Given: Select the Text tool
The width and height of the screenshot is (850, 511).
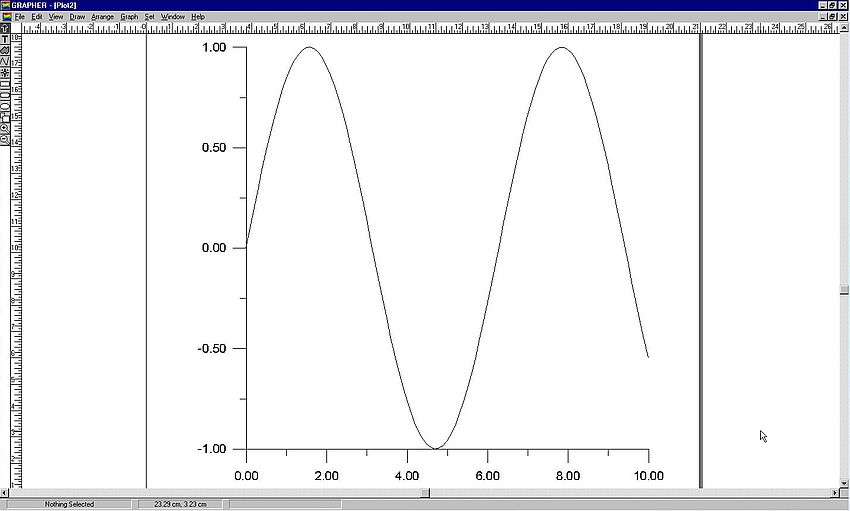Looking at the screenshot, I should pos(5,39).
